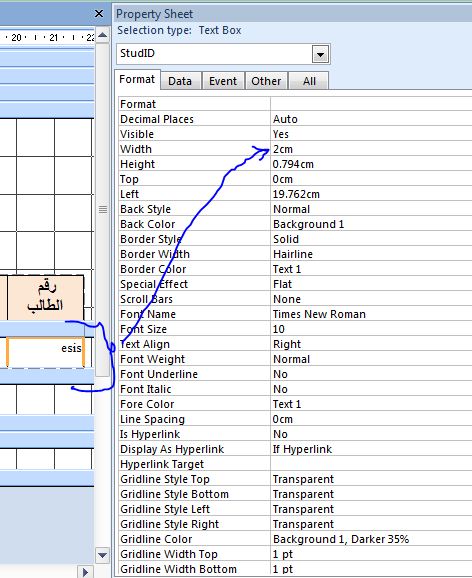
Task: Click the Height value field
Action: click(x=371, y=164)
